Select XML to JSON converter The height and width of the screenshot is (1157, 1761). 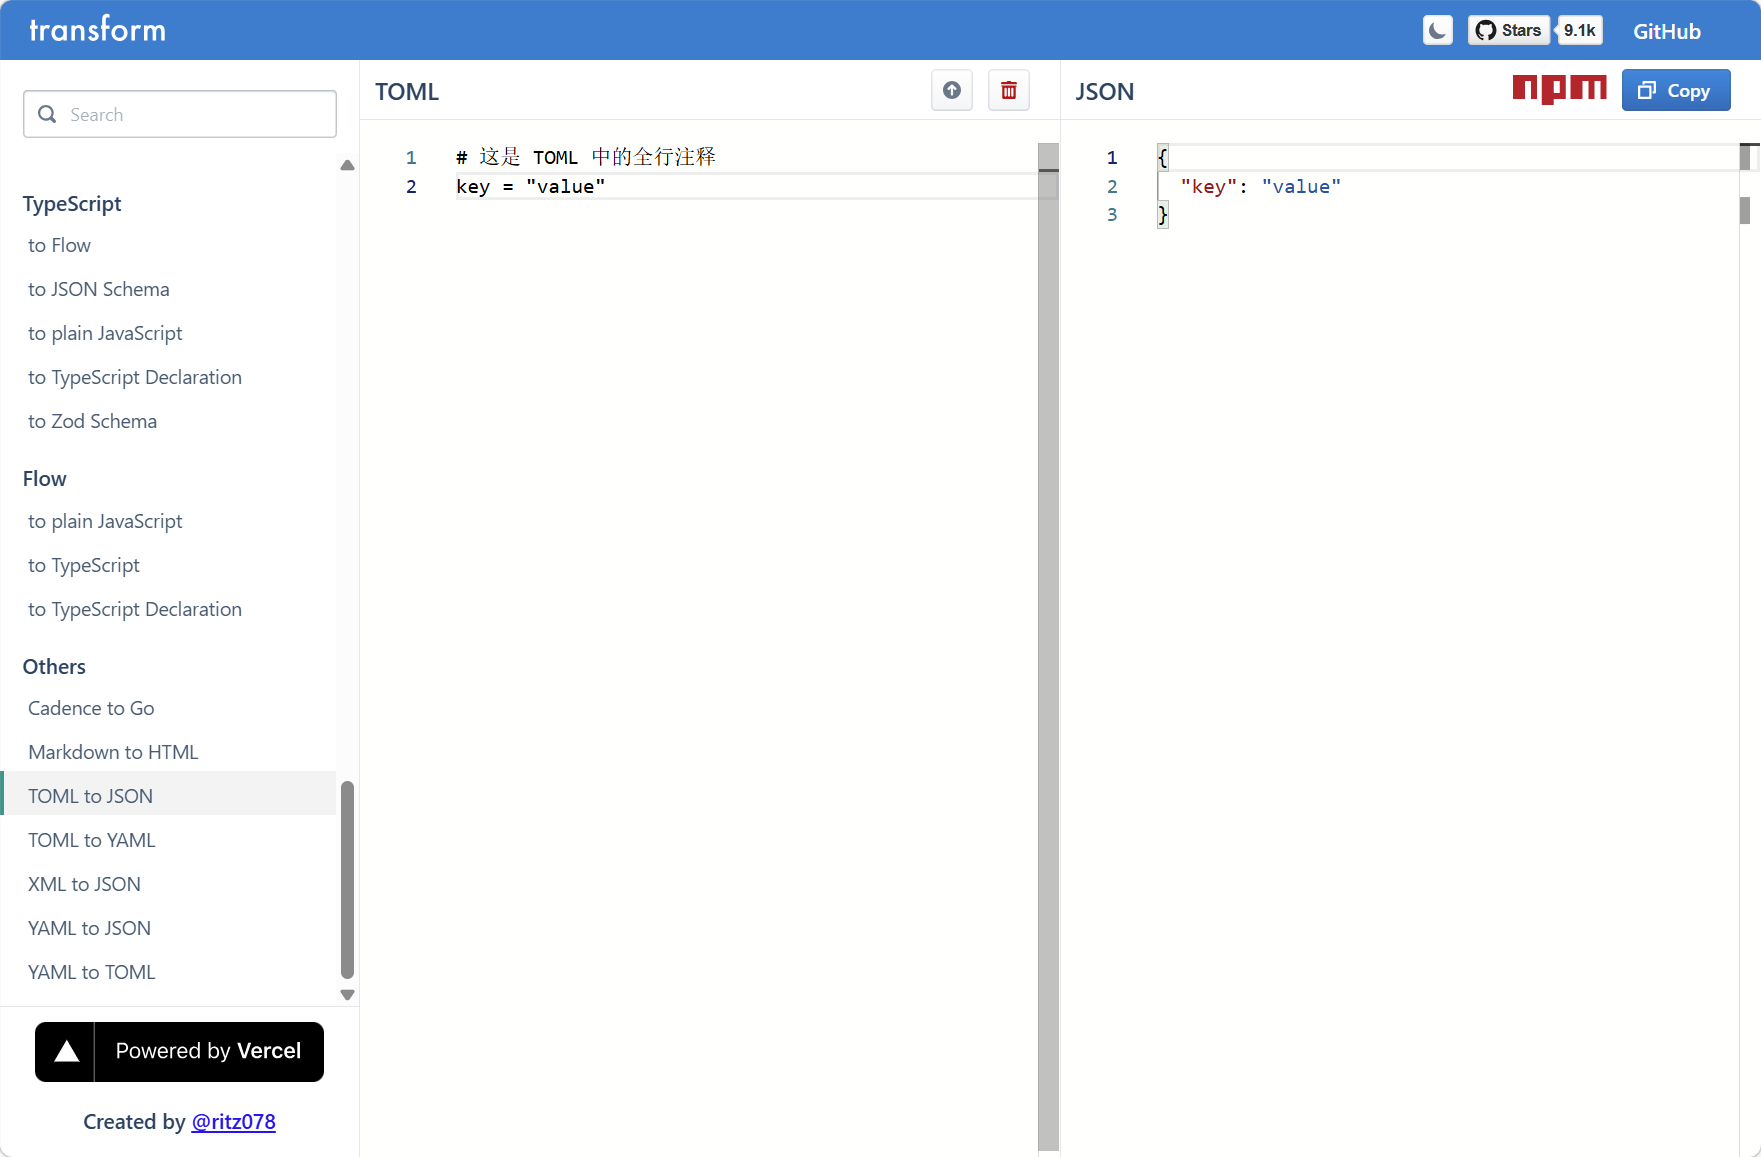(84, 884)
